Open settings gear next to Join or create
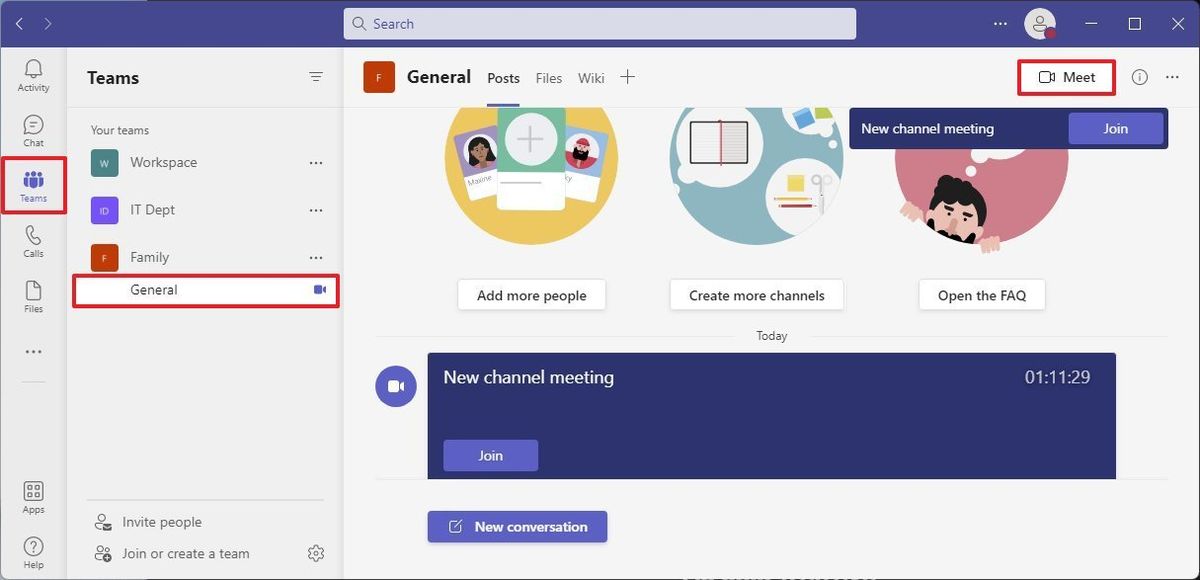Image resolution: width=1200 pixels, height=580 pixels. [x=316, y=552]
